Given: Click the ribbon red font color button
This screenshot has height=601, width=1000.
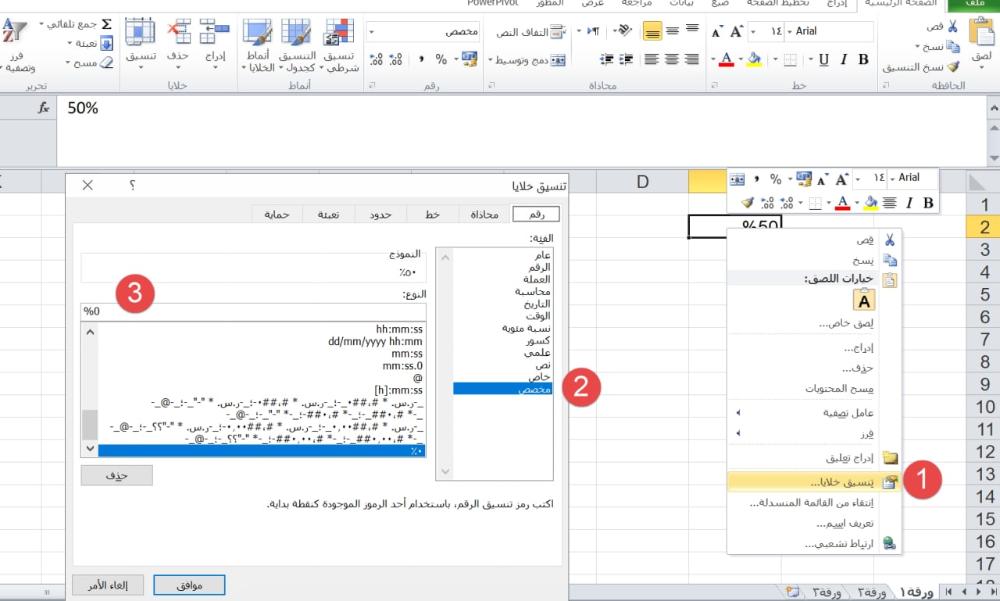Looking at the screenshot, I should pos(726,60).
